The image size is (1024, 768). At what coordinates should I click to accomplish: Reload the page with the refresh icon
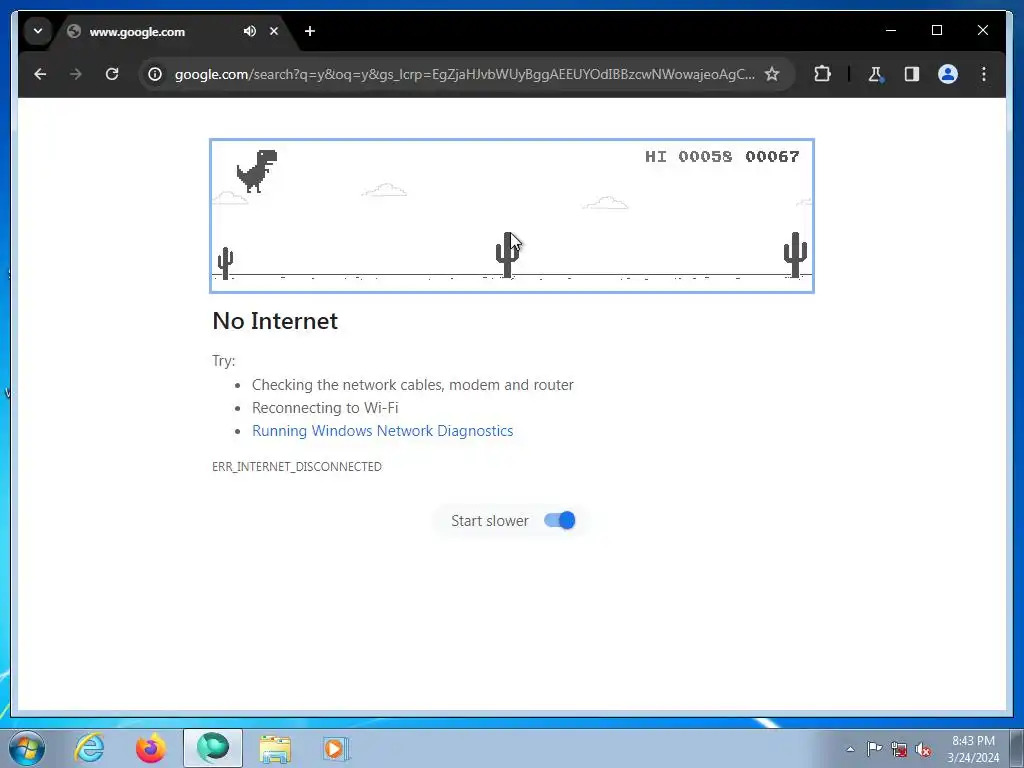coord(112,74)
